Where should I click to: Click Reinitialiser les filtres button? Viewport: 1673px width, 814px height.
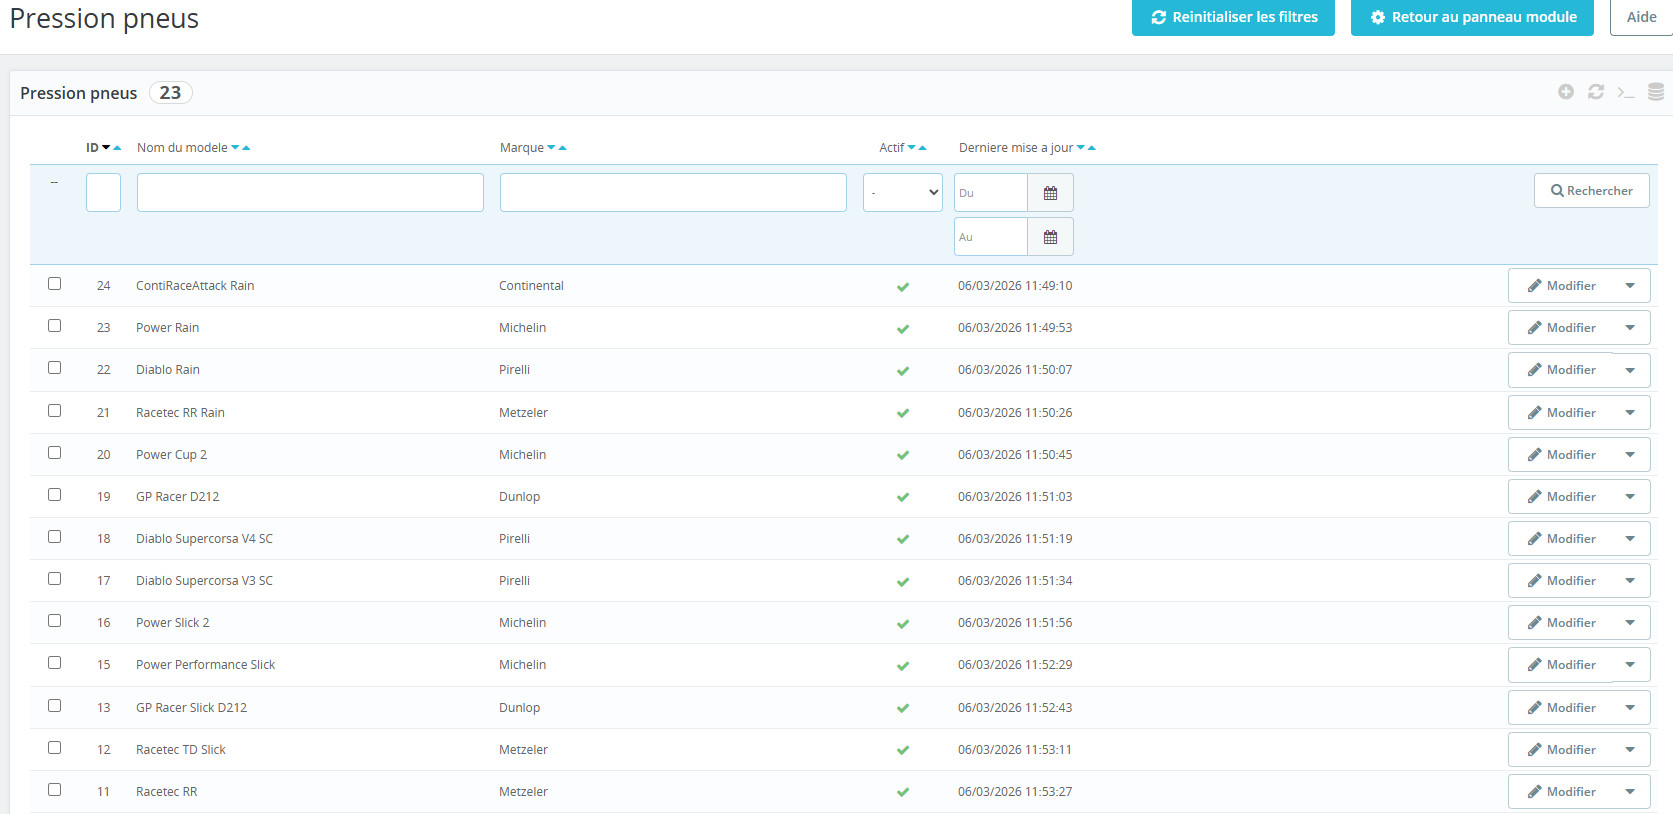pyautogui.click(x=1233, y=17)
